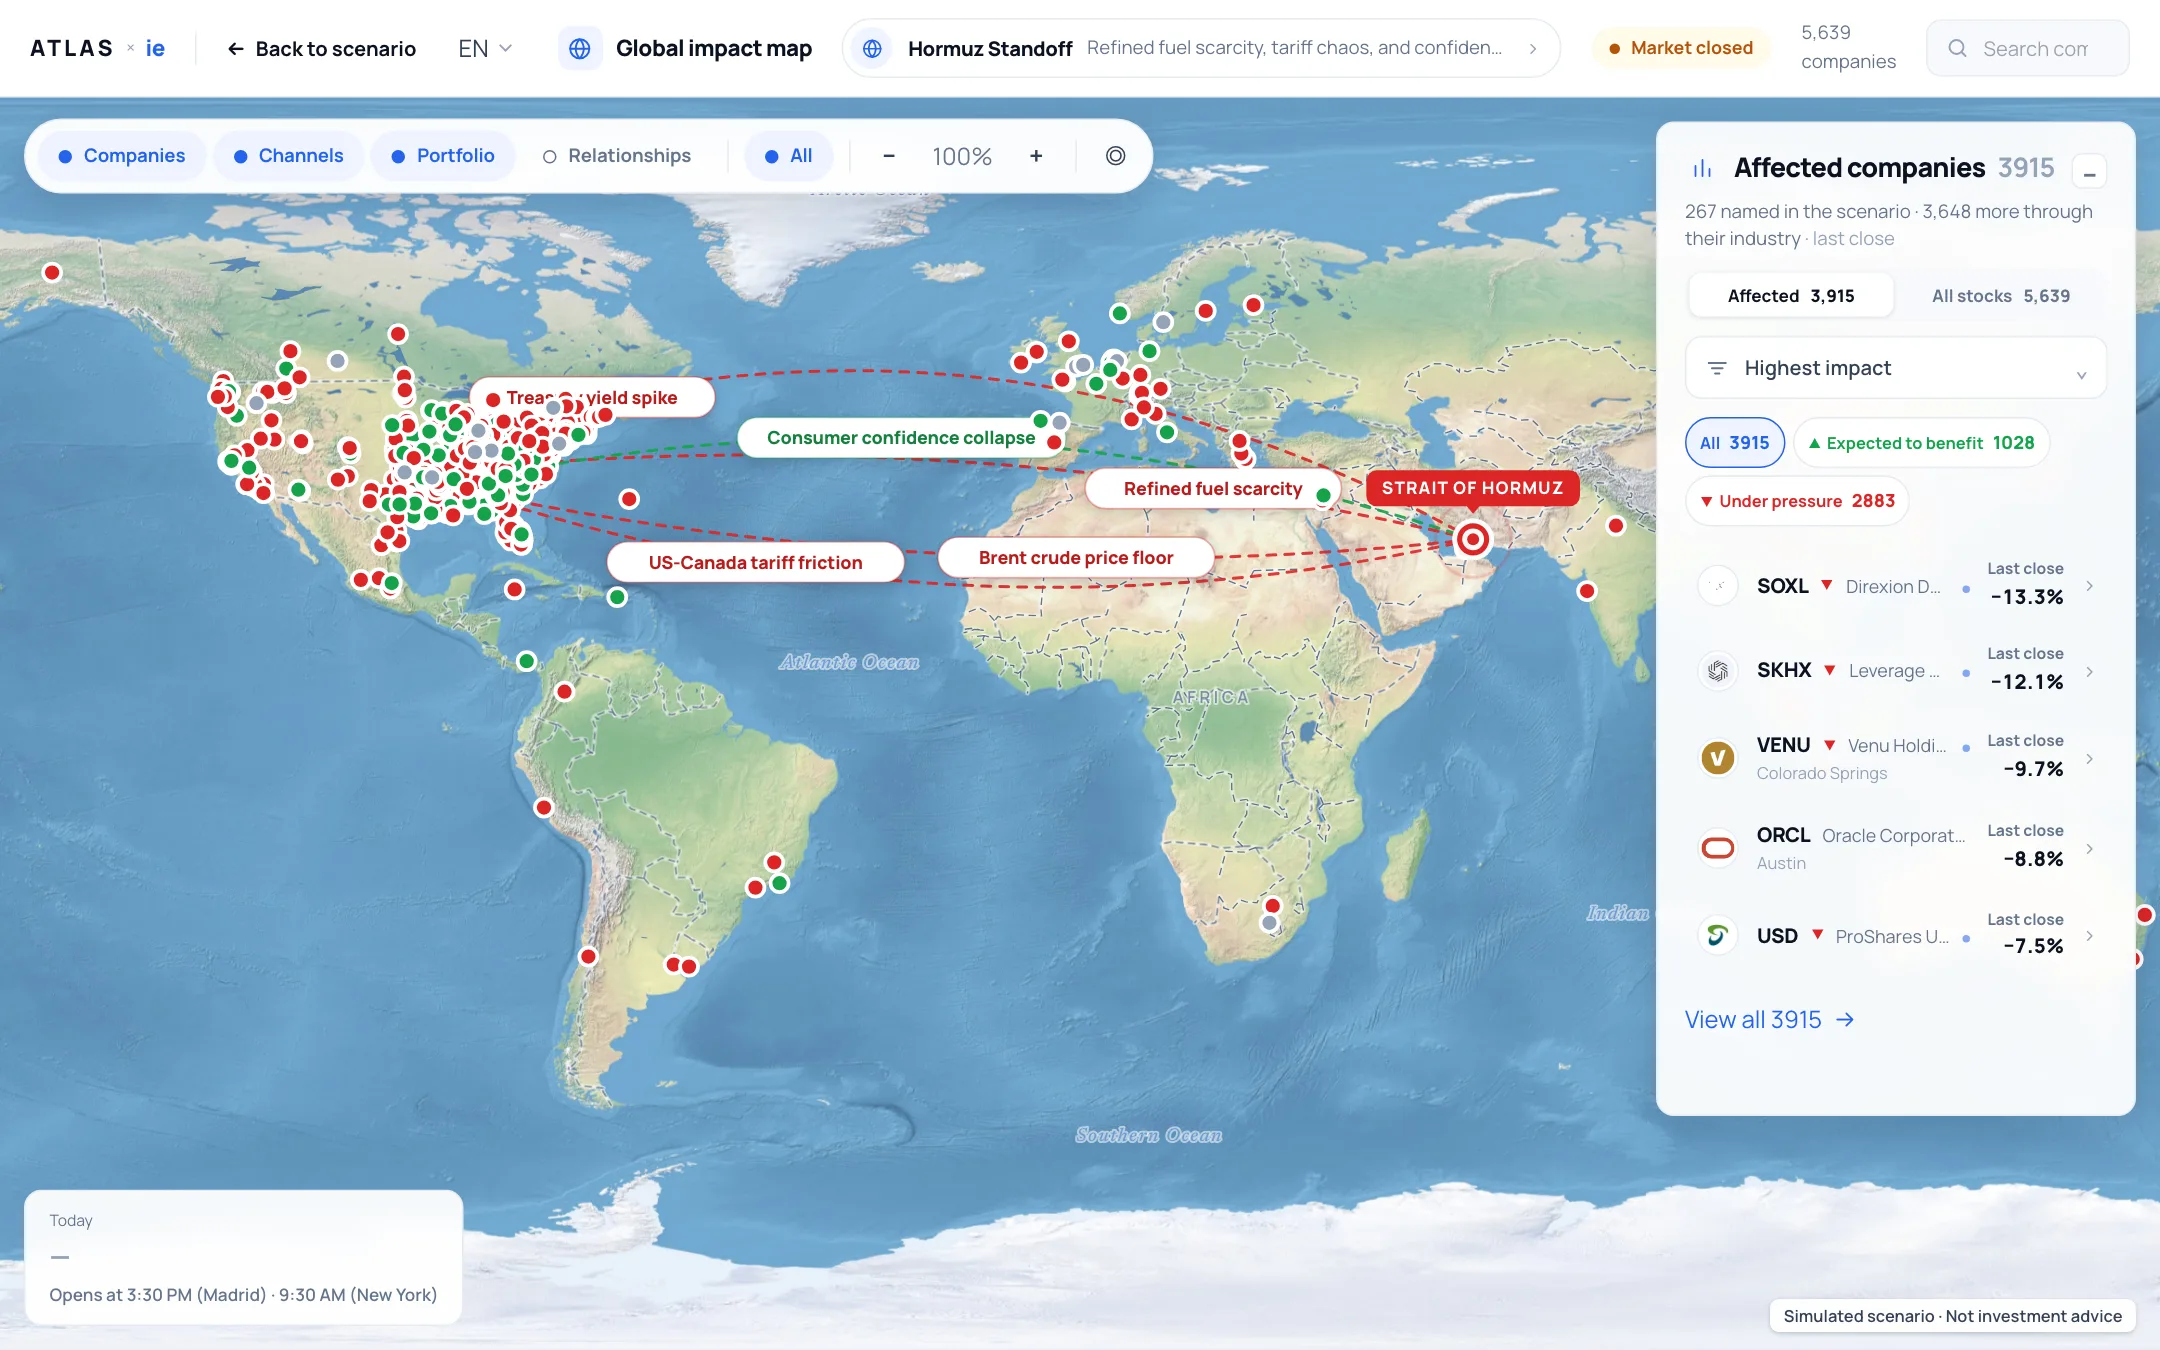This screenshot has width=2160, height=1350.
Task: Click the Oracle ORCL logo icon
Action: pyautogui.click(x=1718, y=848)
